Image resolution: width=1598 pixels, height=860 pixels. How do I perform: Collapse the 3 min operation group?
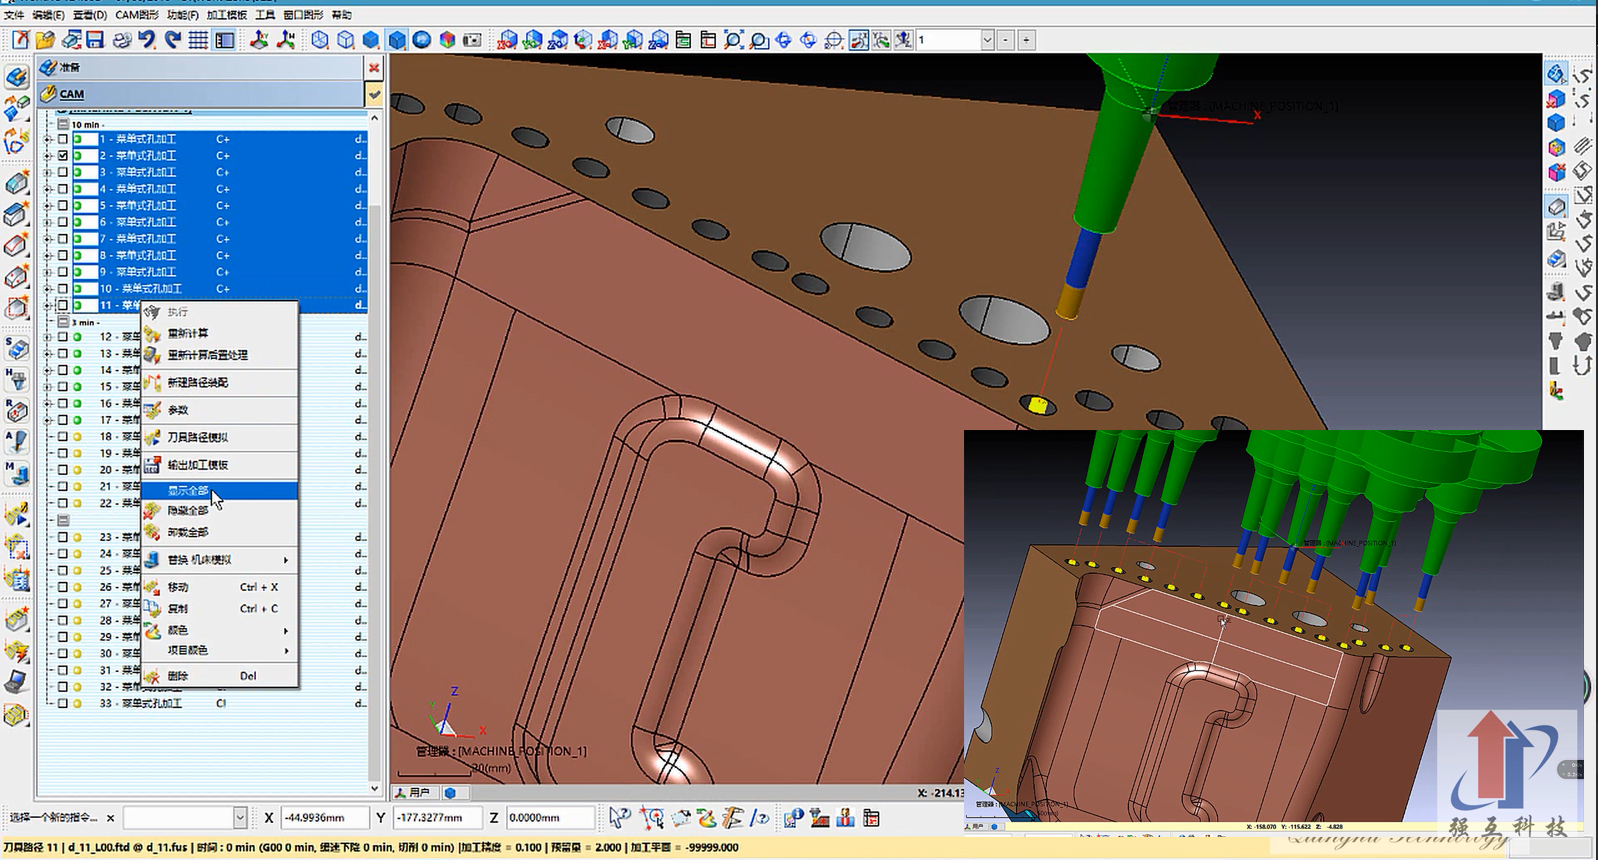pyautogui.click(x=63, y=322)
